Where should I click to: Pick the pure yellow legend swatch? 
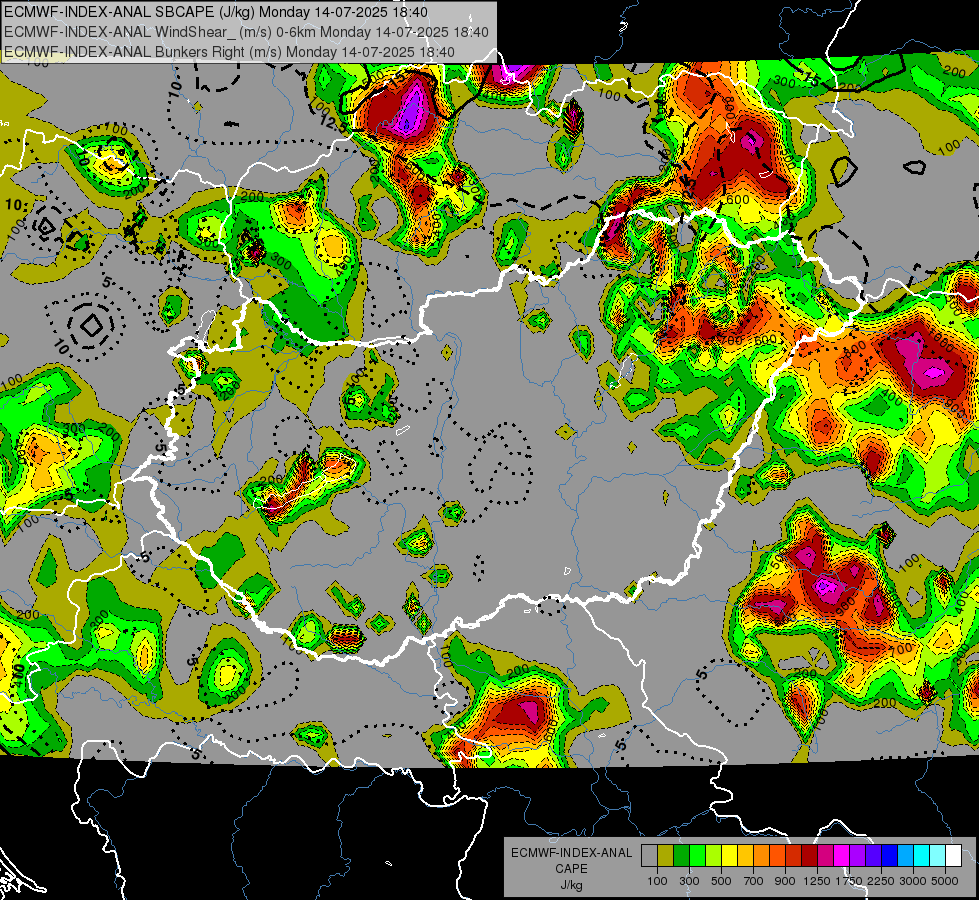point(729,856)
